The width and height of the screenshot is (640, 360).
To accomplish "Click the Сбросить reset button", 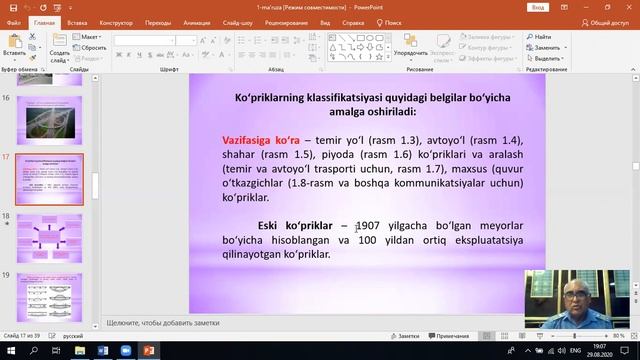I will click(x=89, y=47).
